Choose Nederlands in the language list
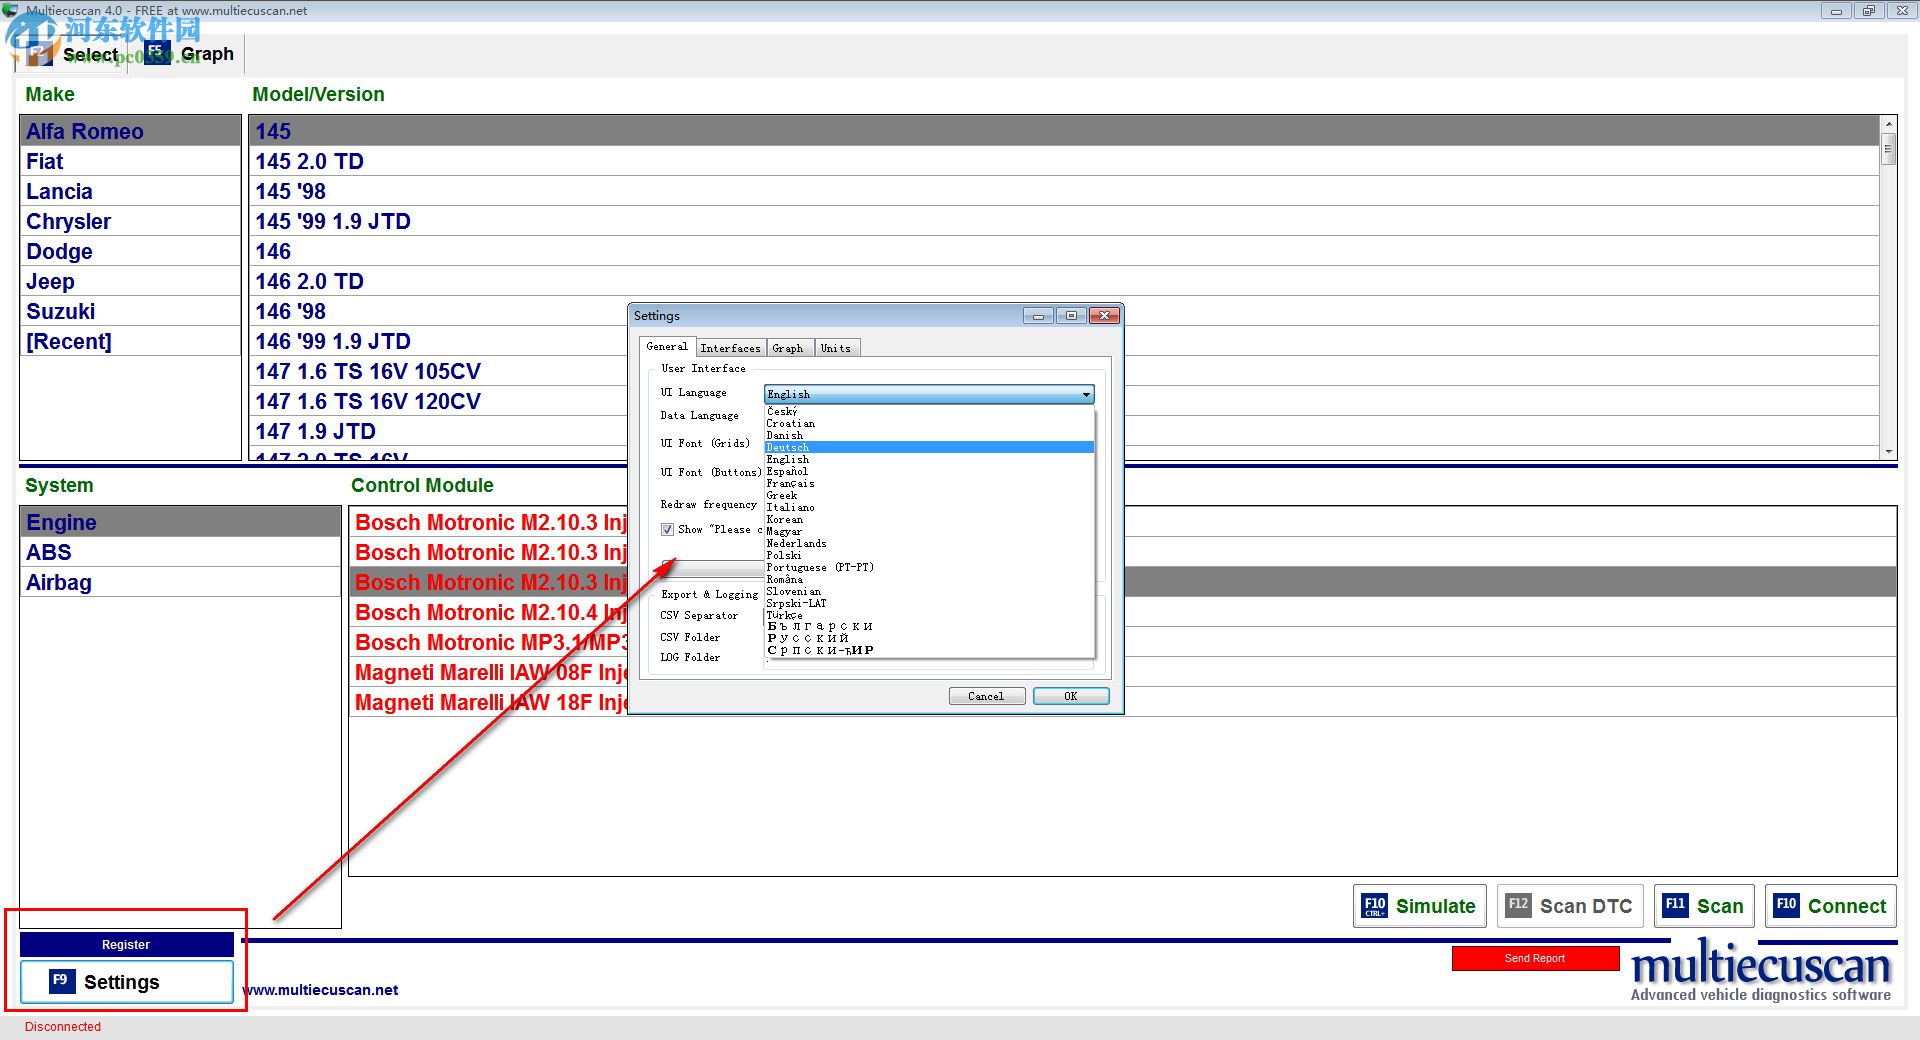The height and width of the screenshot is (1040, 1920). pos(929,543)
